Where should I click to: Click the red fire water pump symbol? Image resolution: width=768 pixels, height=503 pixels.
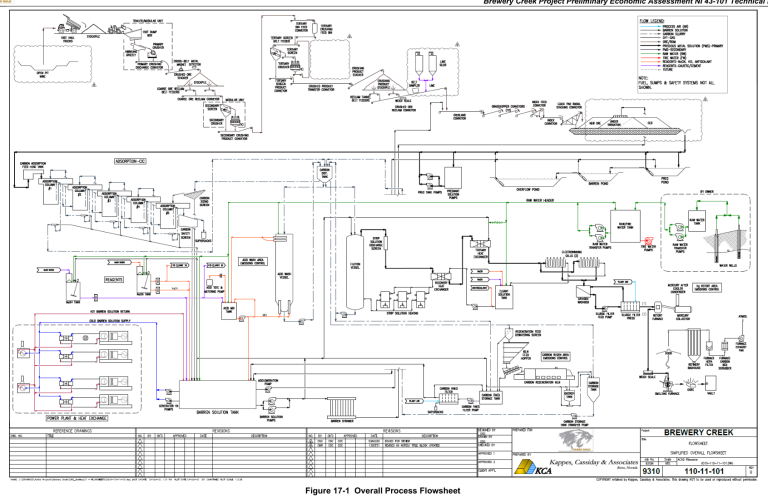click(x=649, y=241)
